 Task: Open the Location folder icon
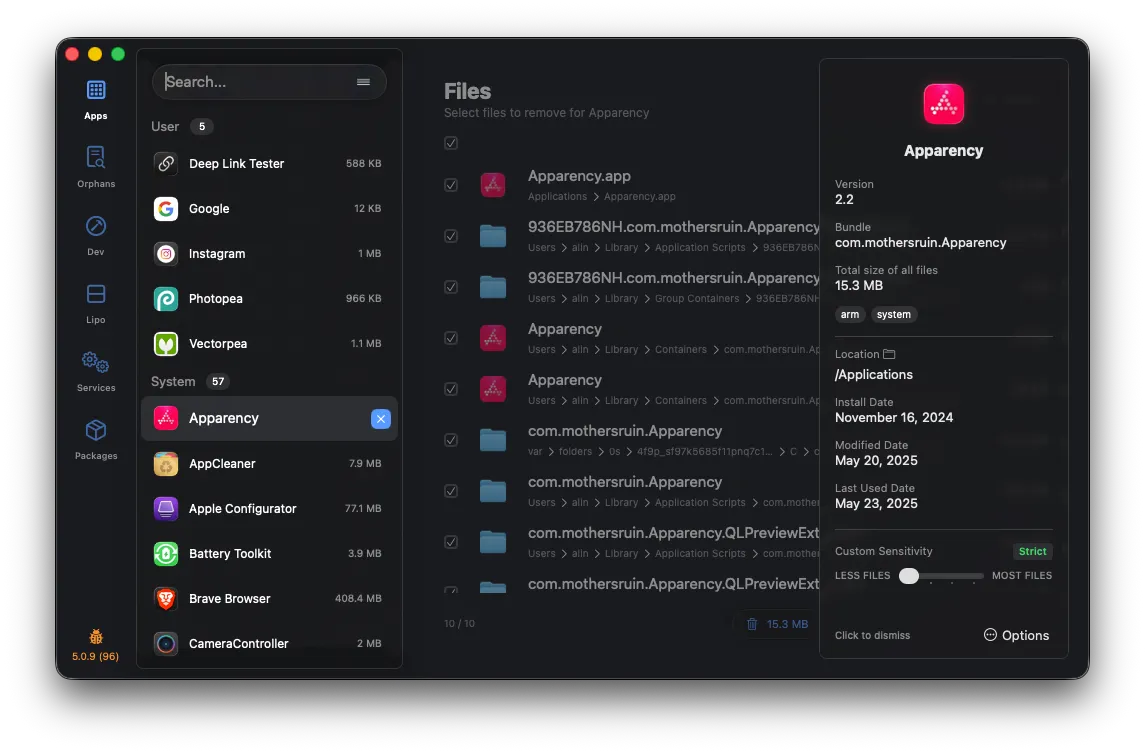(x=889, y=354)
